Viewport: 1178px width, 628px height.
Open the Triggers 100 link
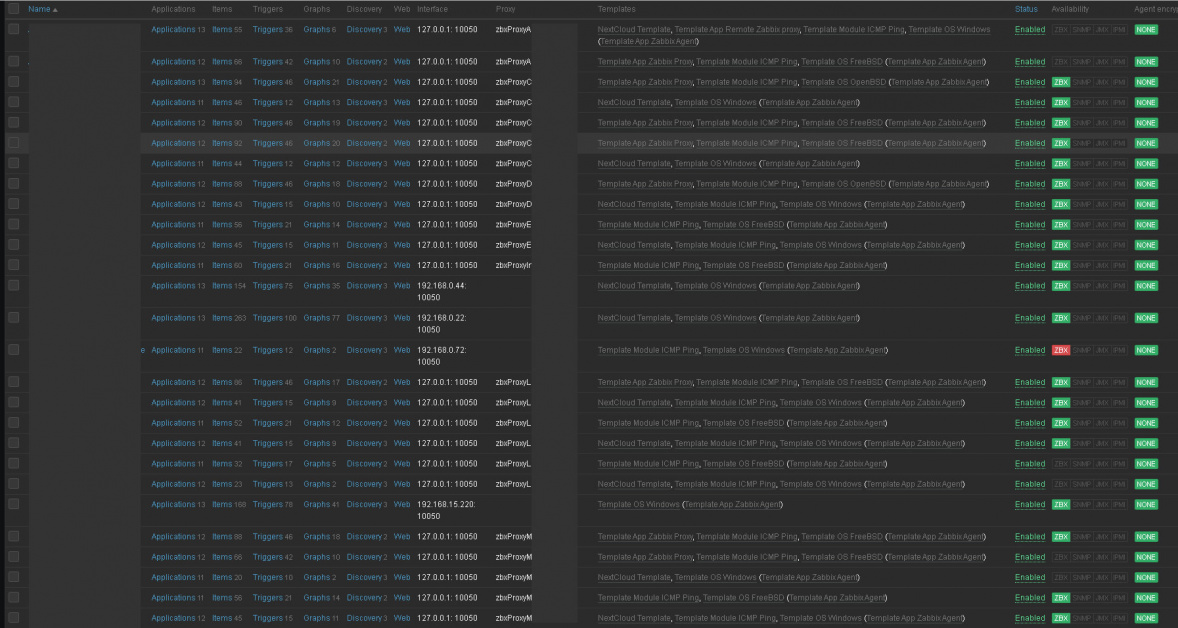pyautogui.click(x=274, y=318)
